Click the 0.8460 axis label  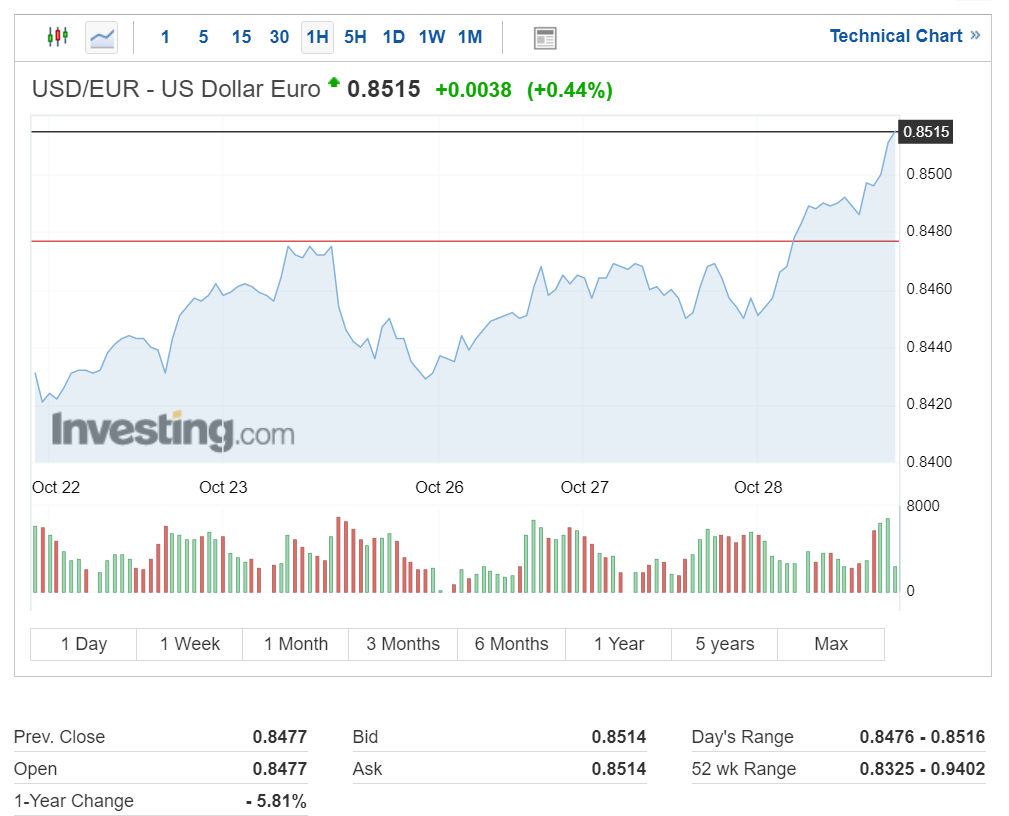(929, 288)
